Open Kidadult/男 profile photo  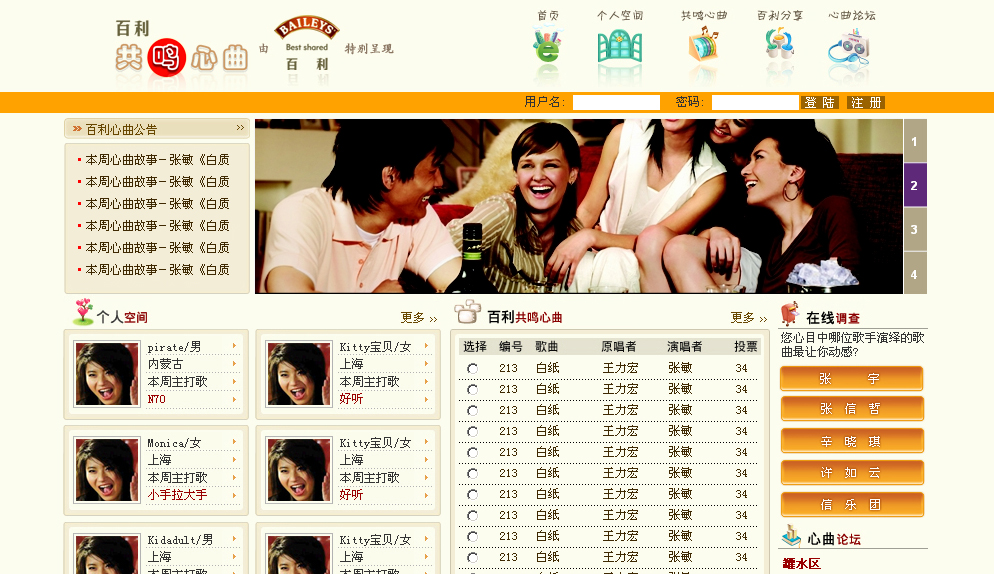[x=106, y=554]
